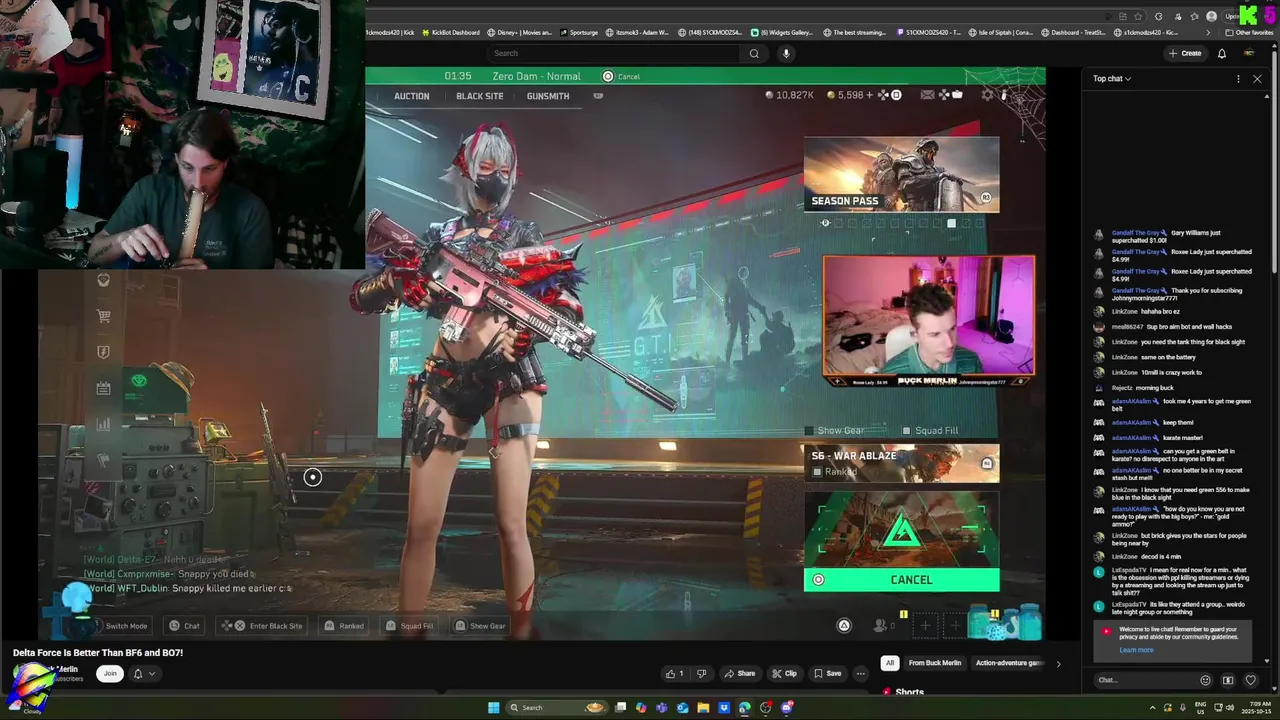1280x720 pixels.
Task: Click the green CANCEL matchmaking button
Action: 901,580
